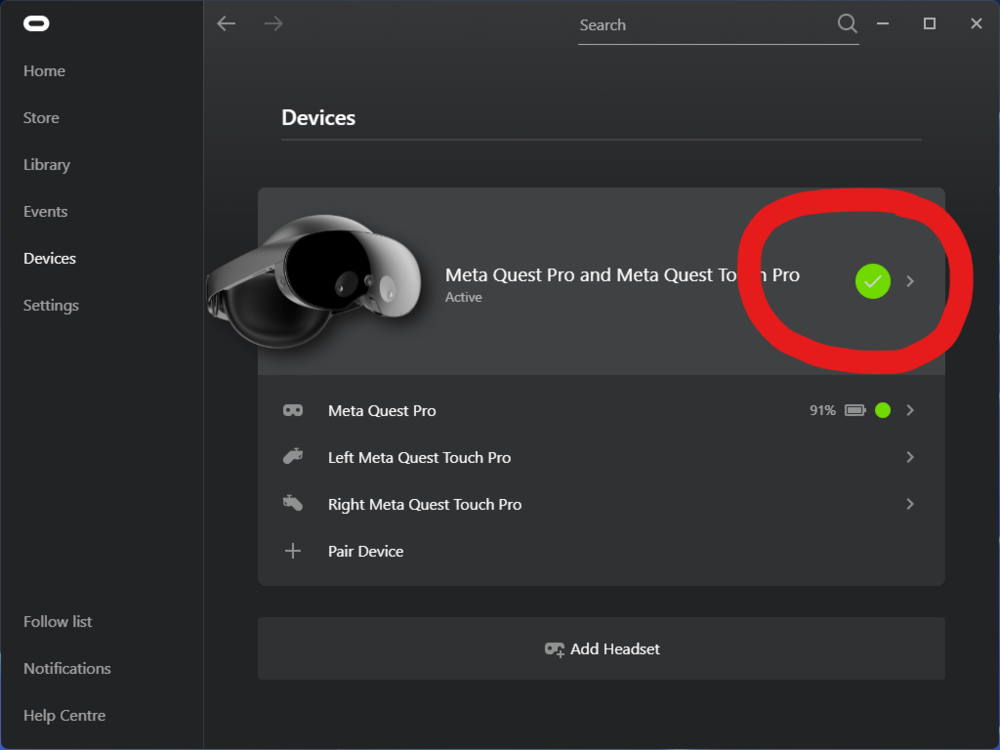The image size is (1000, 750).
Task: Click the battery icon next to 91%
Action: pyautogui.click(x=855, y=410)
